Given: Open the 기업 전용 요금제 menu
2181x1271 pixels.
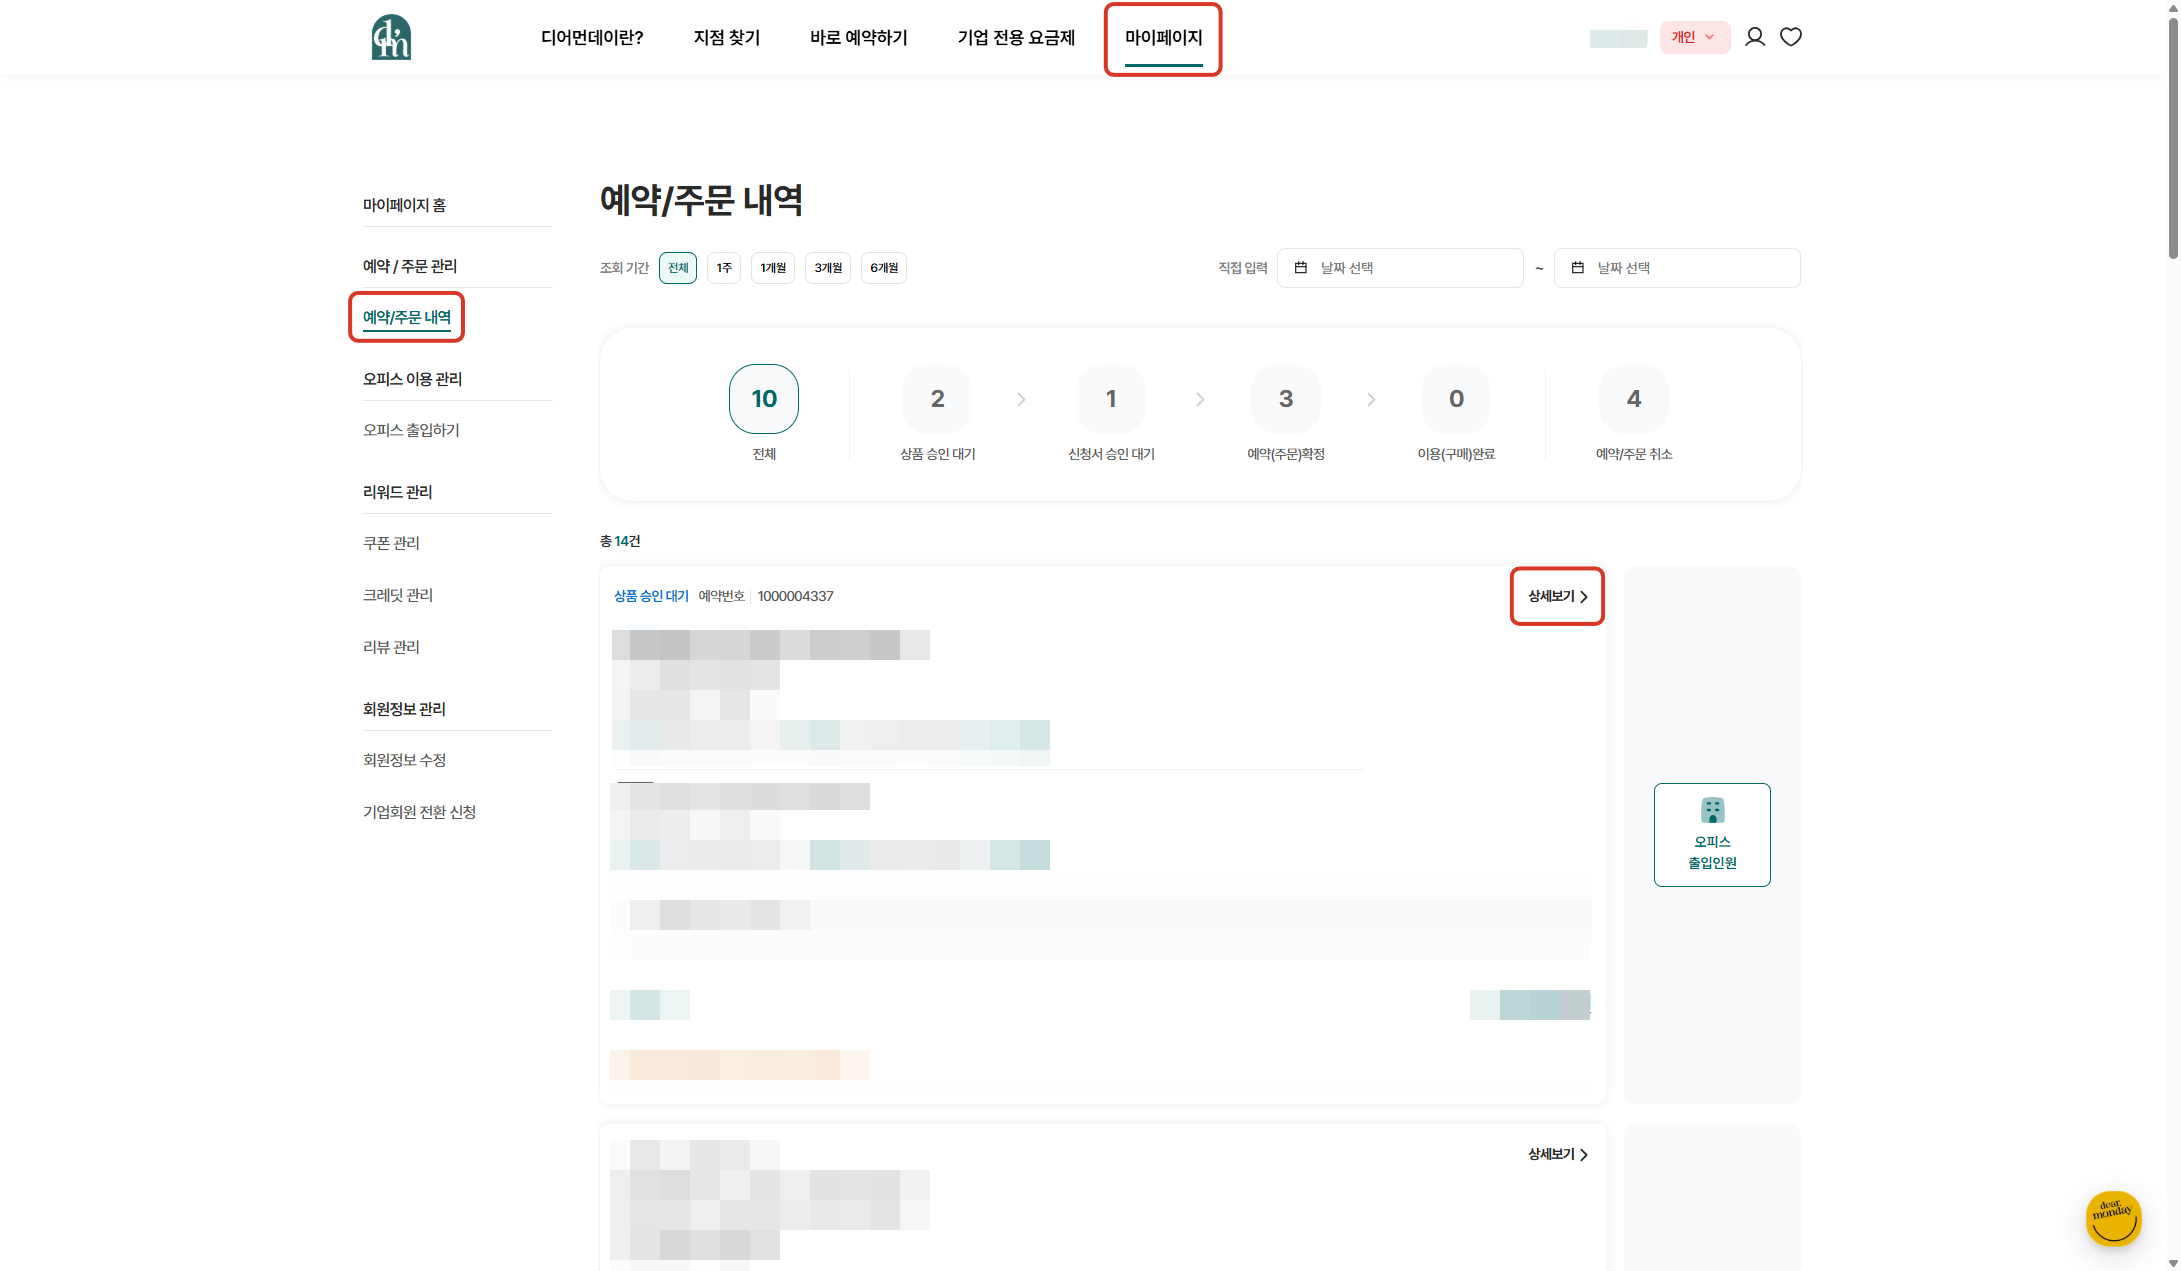Looking at the screenshot, I should pos(1015,38).
